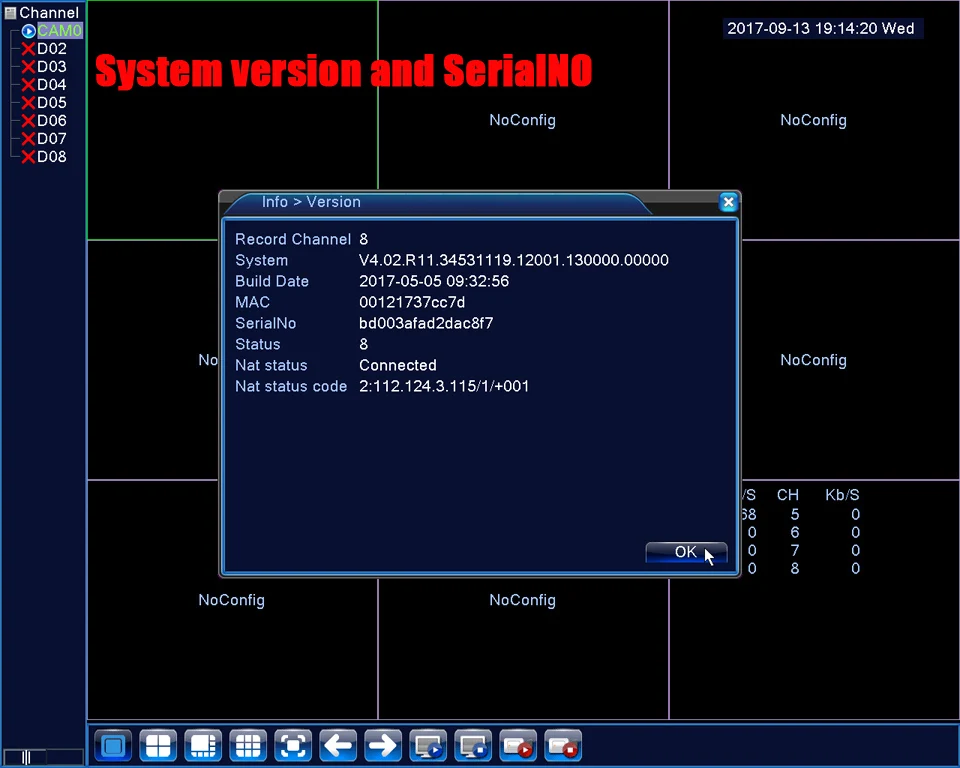Select channel D05 in the tree
Viewport: 960px width, 768px height.
pos(51,103)
